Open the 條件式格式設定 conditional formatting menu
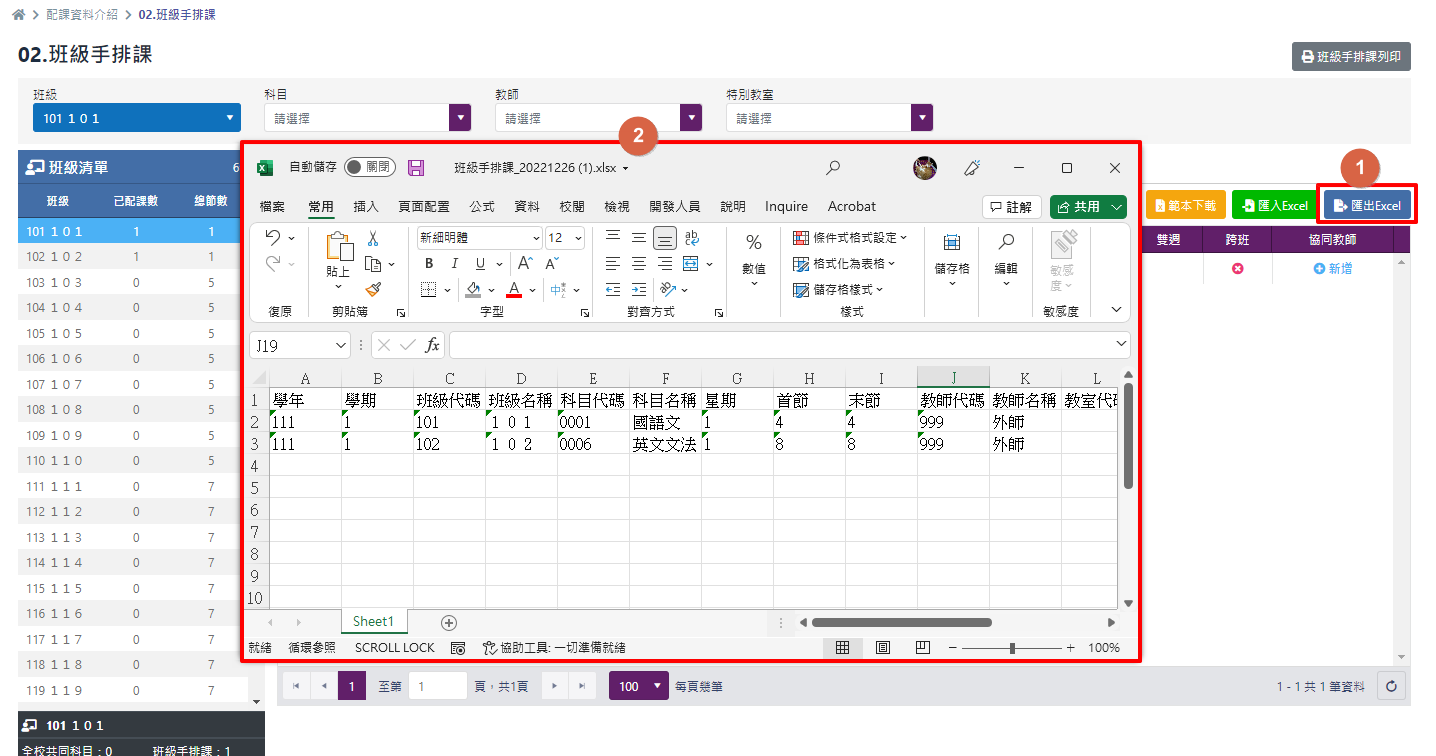1436x756 pixels. coord(850,238)
